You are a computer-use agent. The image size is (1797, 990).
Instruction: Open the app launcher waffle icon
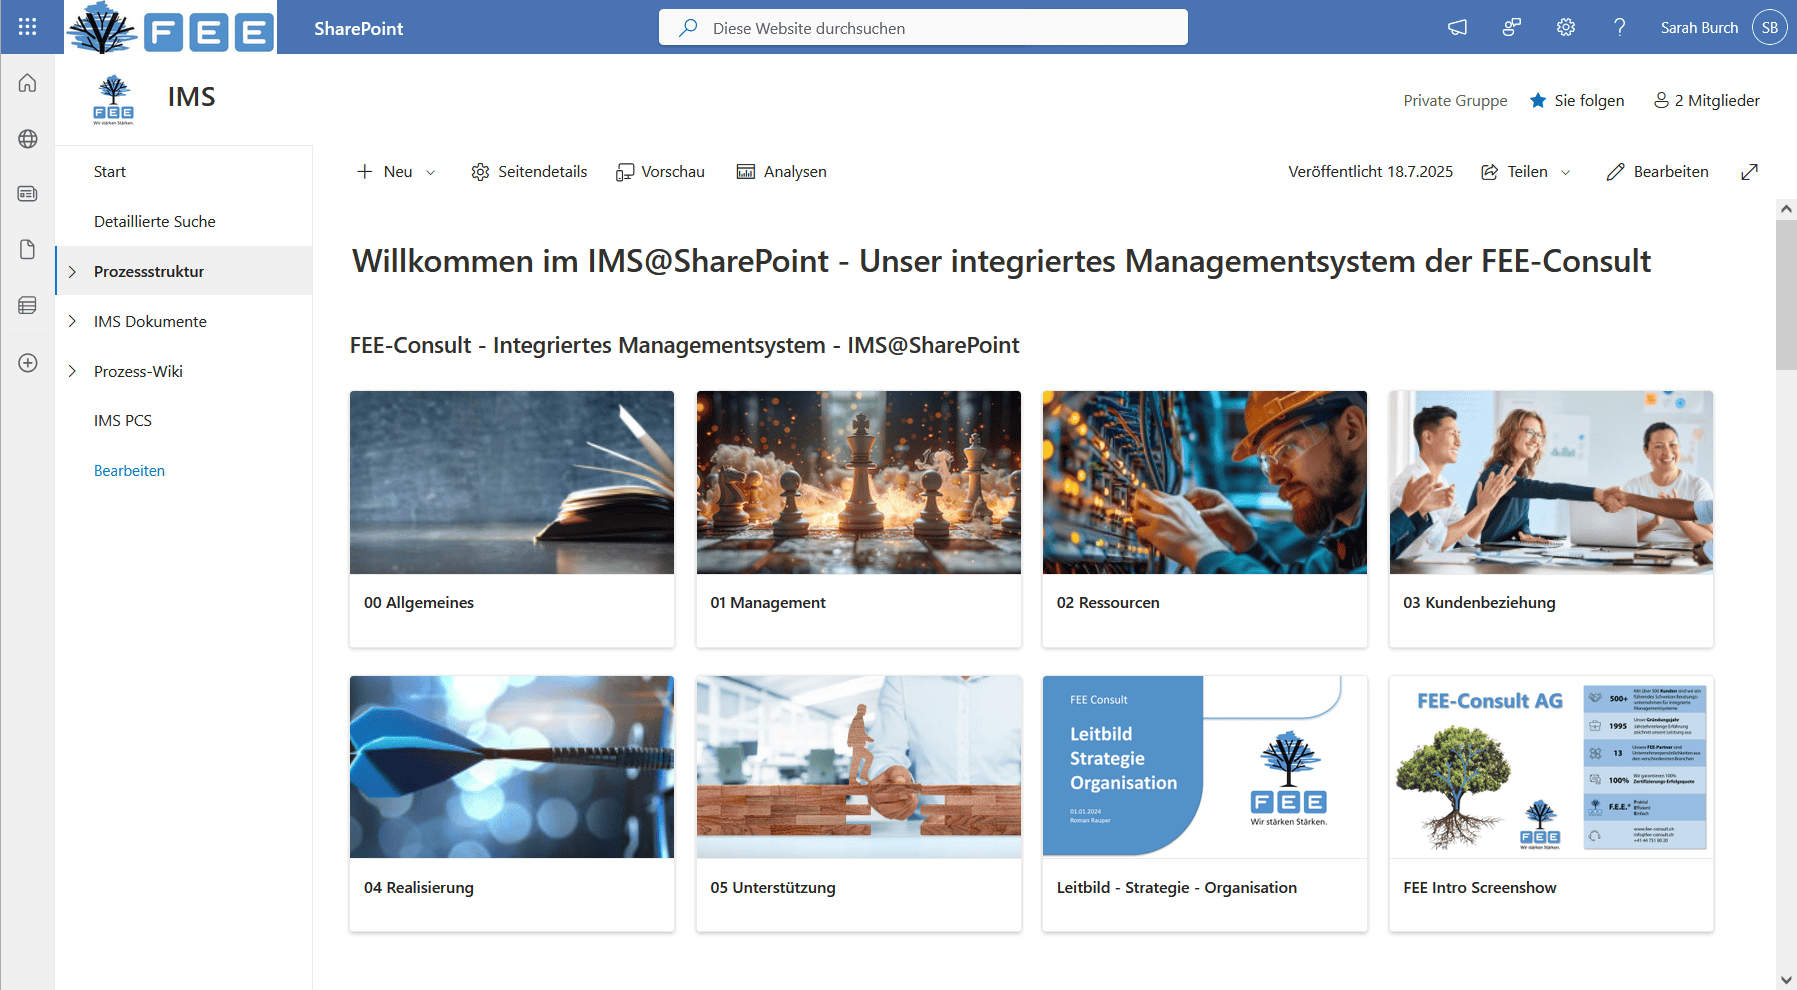click(27, 27)
